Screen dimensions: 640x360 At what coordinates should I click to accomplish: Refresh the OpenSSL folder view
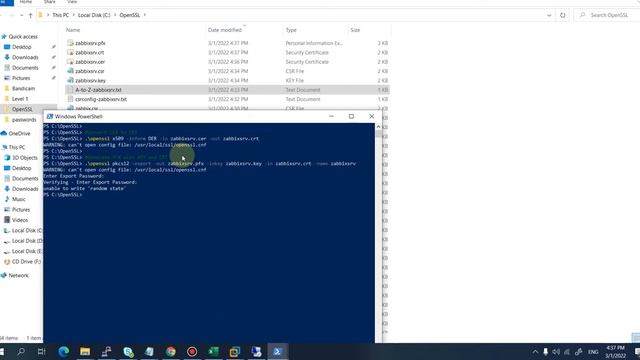point(562,15)
